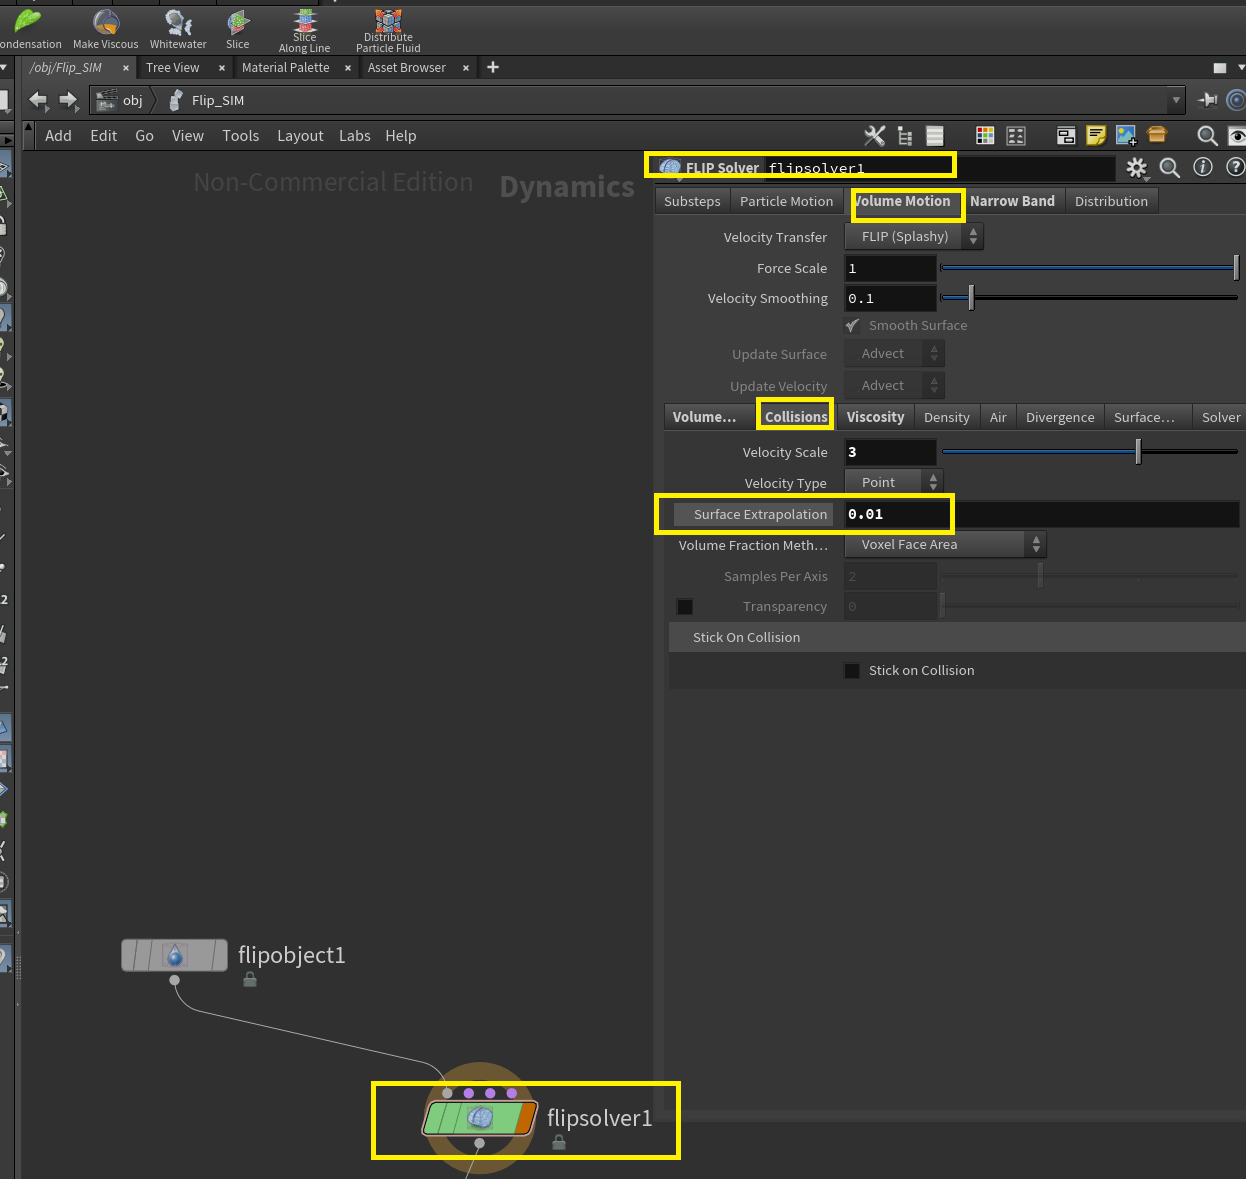Add a new pane tab with plus button

[x=493, y=67]
